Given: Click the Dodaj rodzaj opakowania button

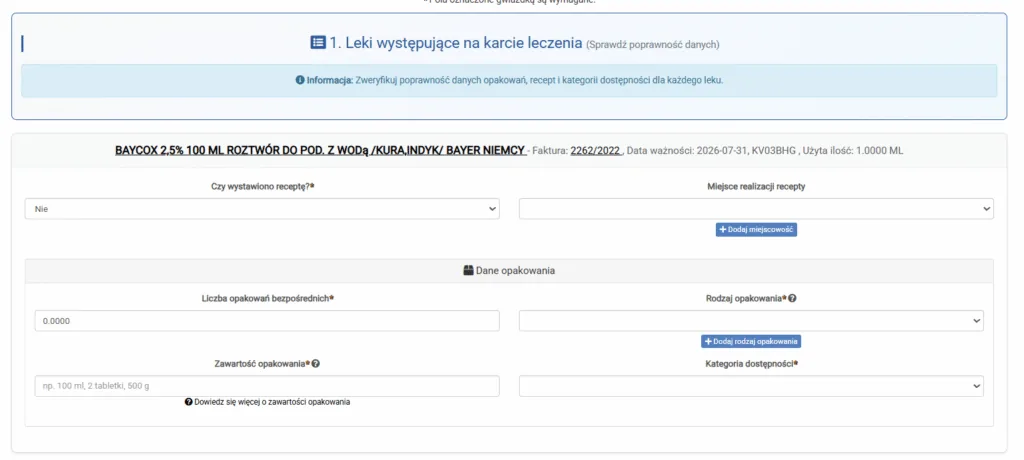Looking at the screenshot, I should [751, 342].
